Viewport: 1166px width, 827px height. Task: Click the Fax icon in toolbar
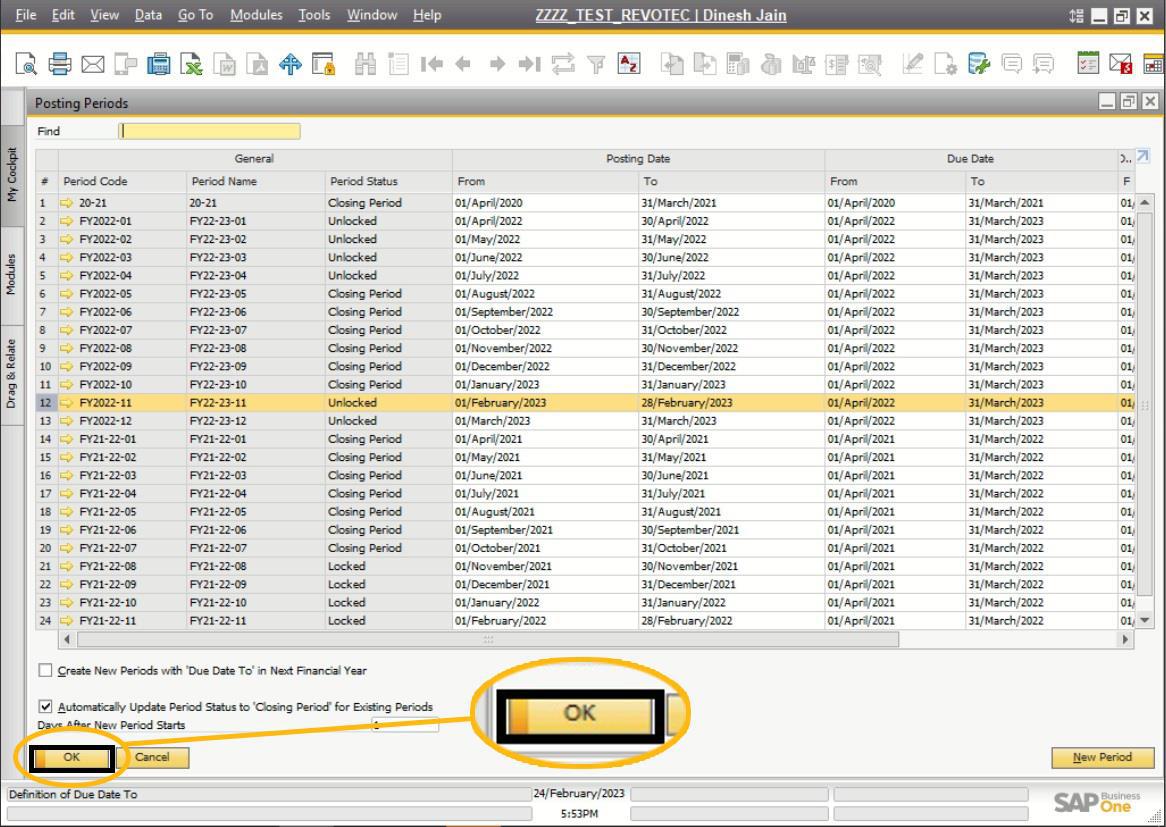click(158, 64)
